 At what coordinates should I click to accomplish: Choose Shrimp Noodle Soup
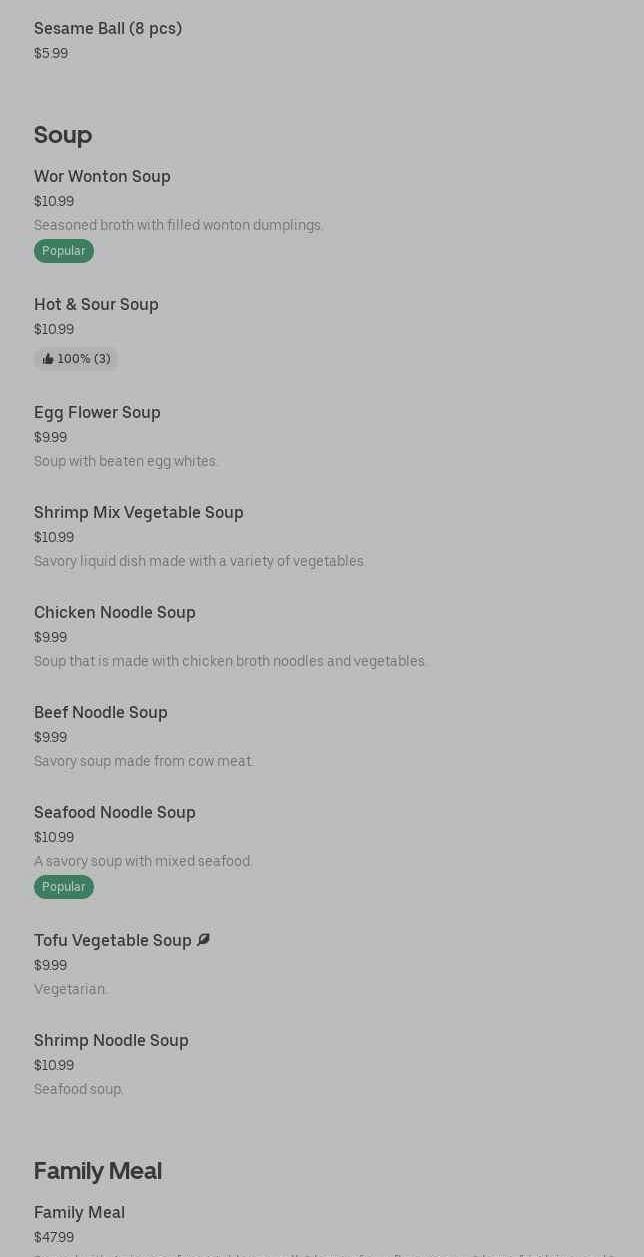pyautogui.click(x=111, y=1041)
